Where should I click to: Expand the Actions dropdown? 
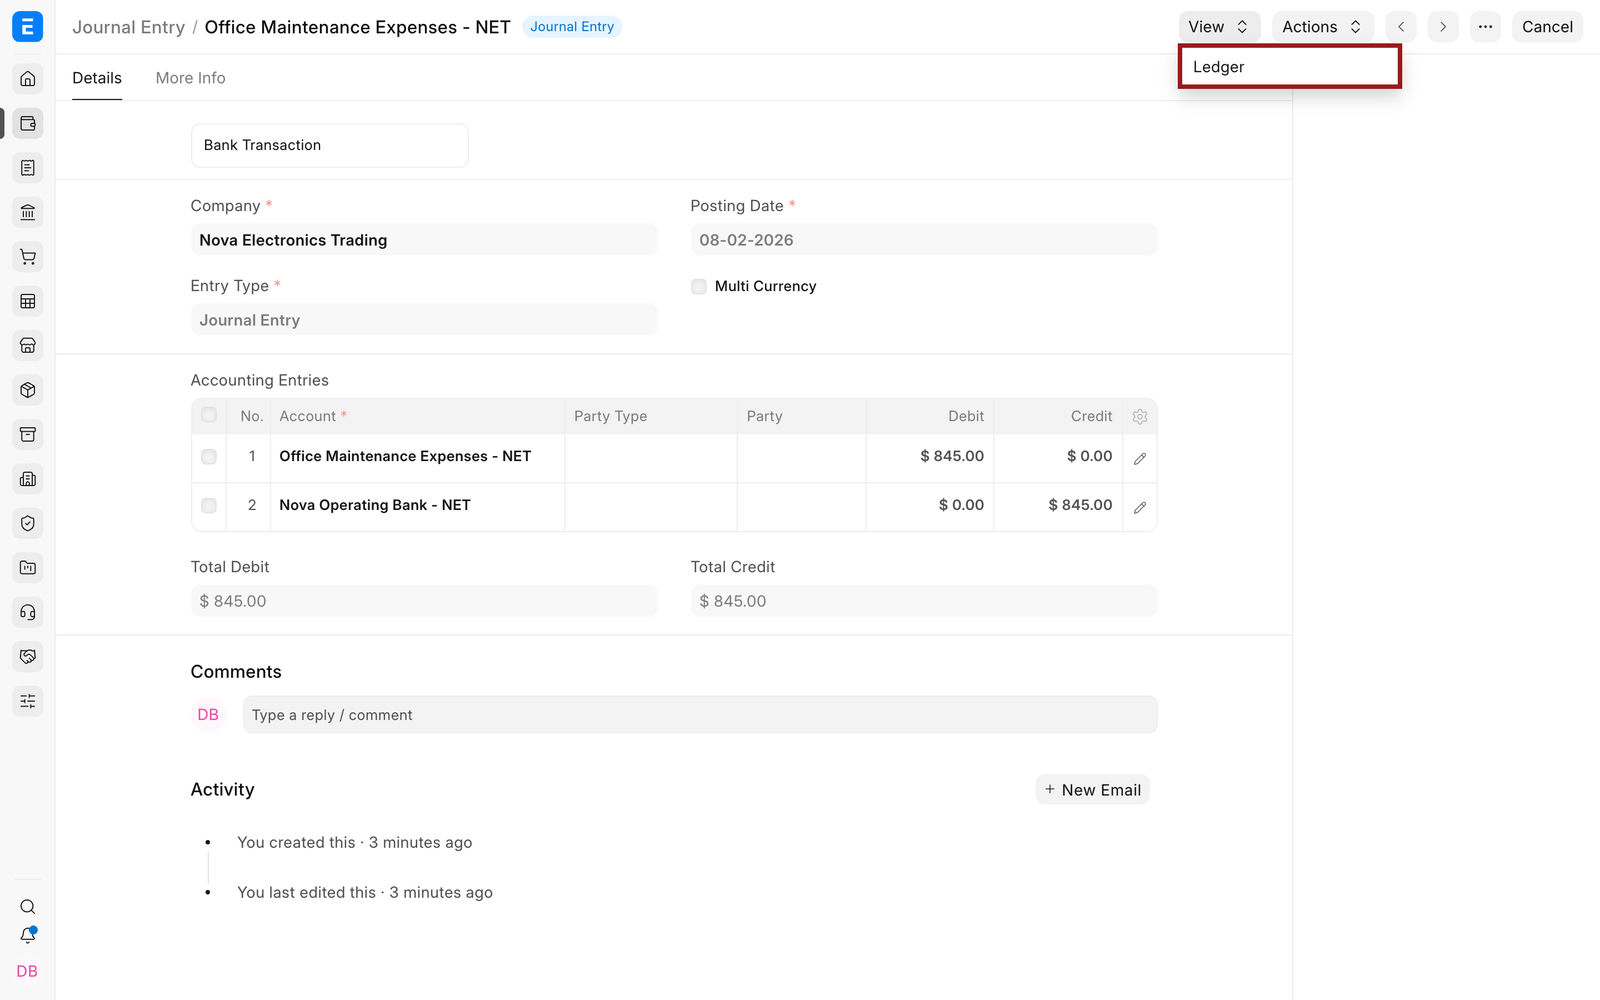(x=1322, y=27)
